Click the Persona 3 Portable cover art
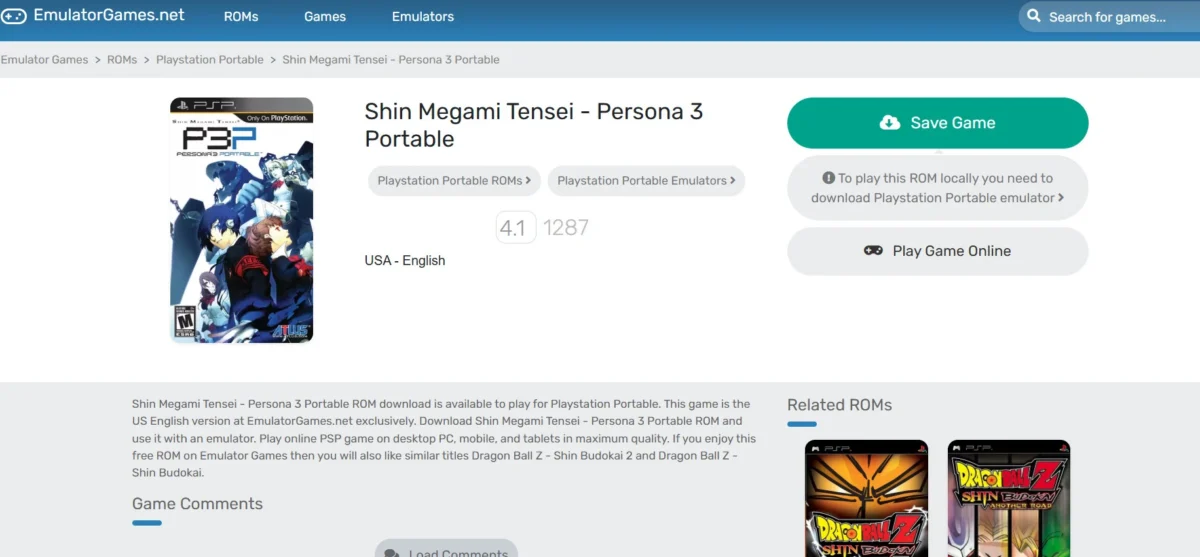The image size is (1200, 557). [x=242, y=220]
